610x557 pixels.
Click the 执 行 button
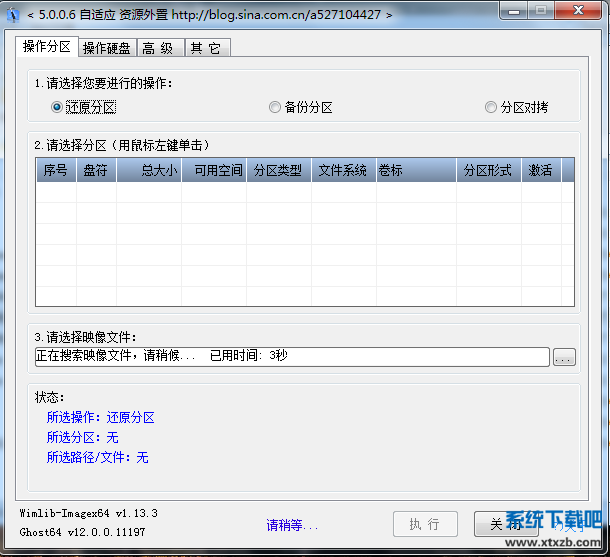[x=425, y=524]
